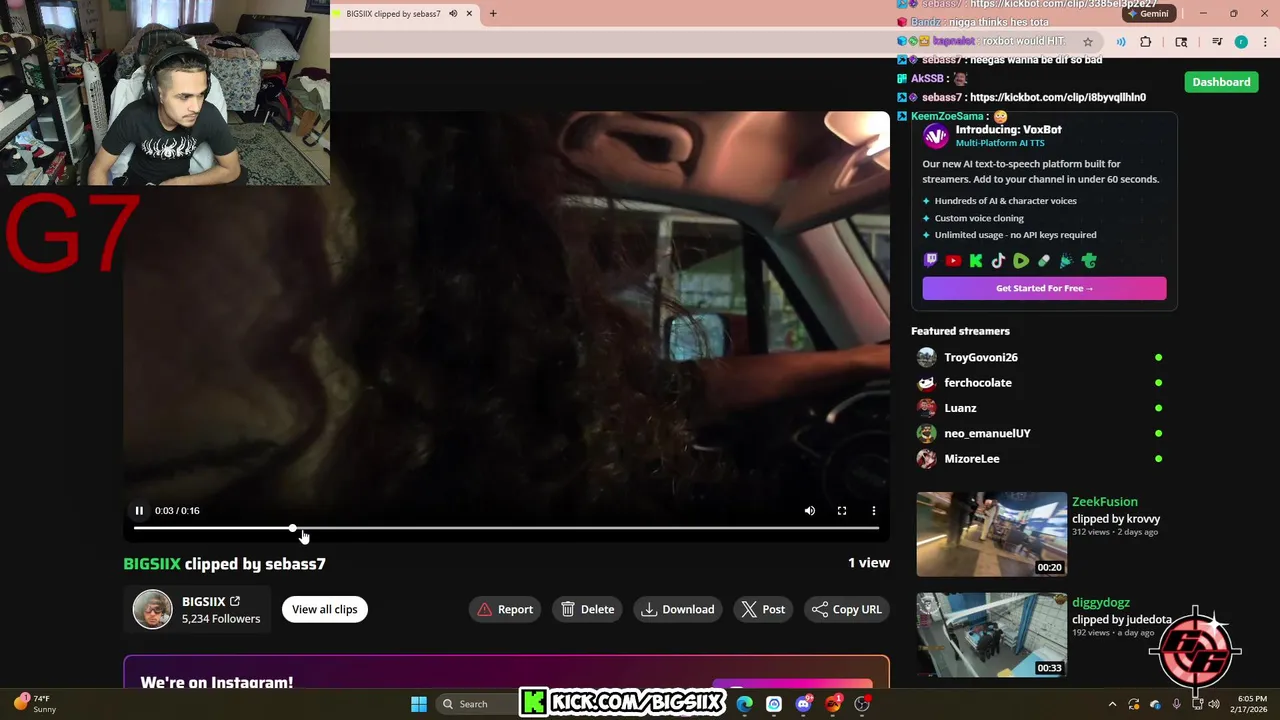This screenshot has width=1280, height=720.
Task: Open Windows Start menu
Action: pyautogui.click(x=419, y=704)
